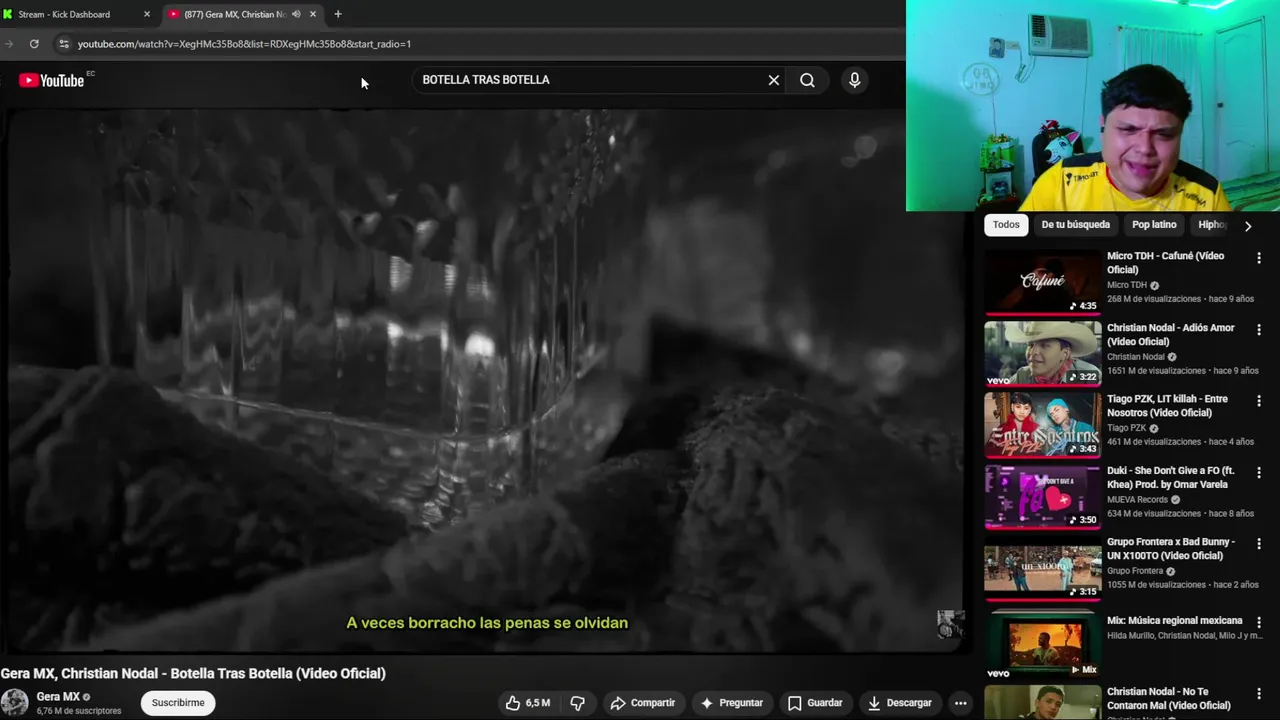Open the Mix: Música regional mexicana thumbnail
1280x720 pixels.
[x=1042, y=644]
